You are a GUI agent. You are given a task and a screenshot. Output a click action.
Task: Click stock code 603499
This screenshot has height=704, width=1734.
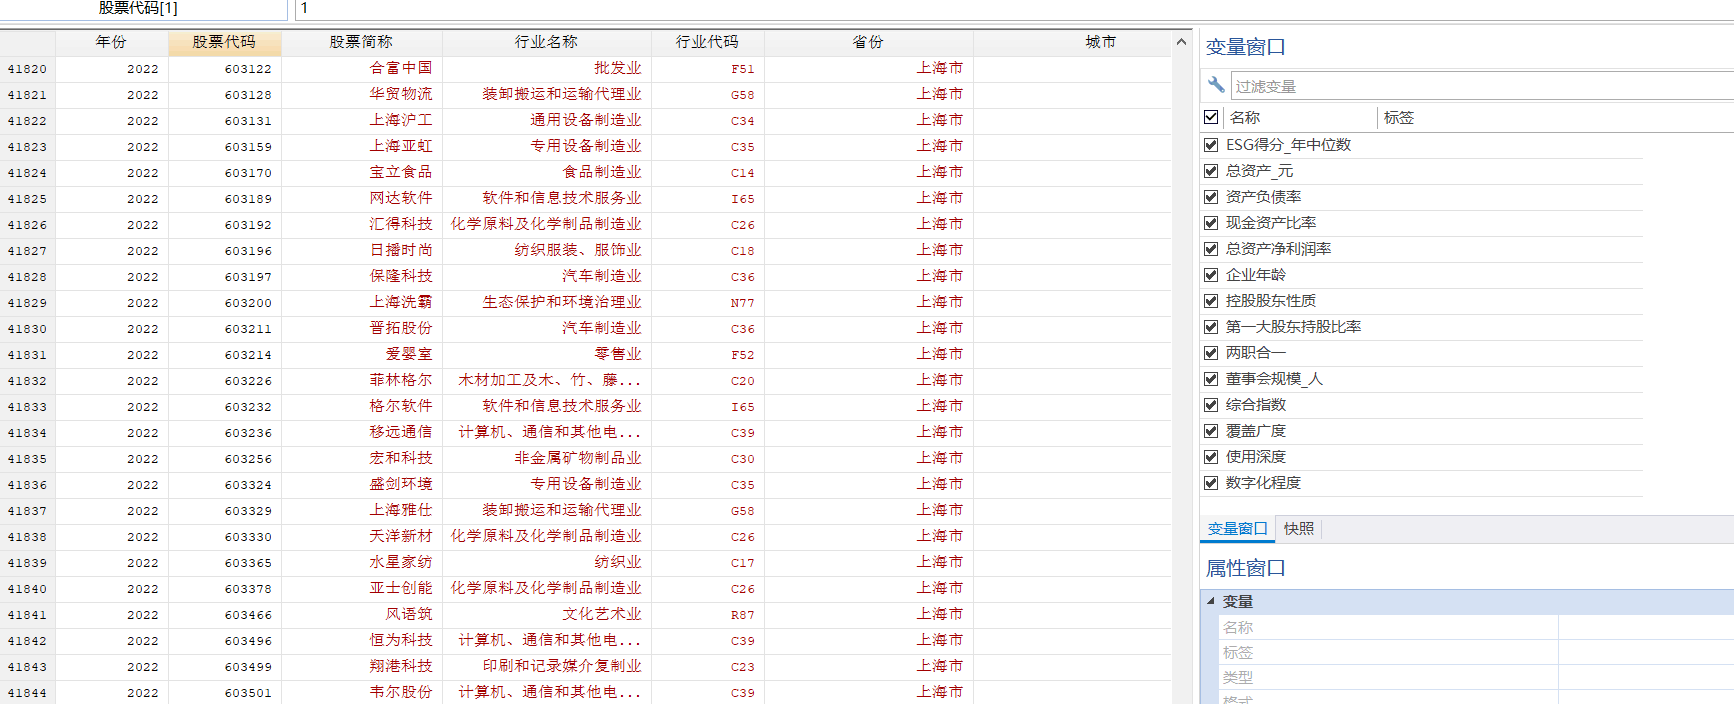[x=248, y=667]
